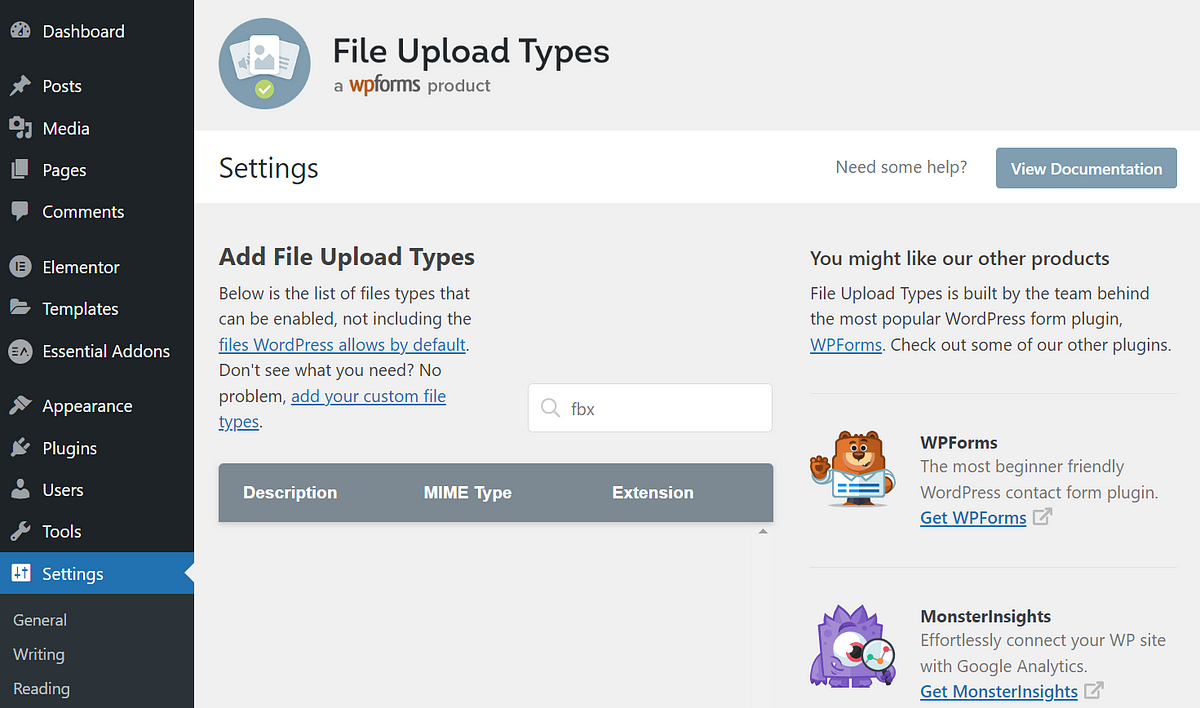Open Templates in the sidebar
Viewport: 1200px width, 708px height.
97,309
